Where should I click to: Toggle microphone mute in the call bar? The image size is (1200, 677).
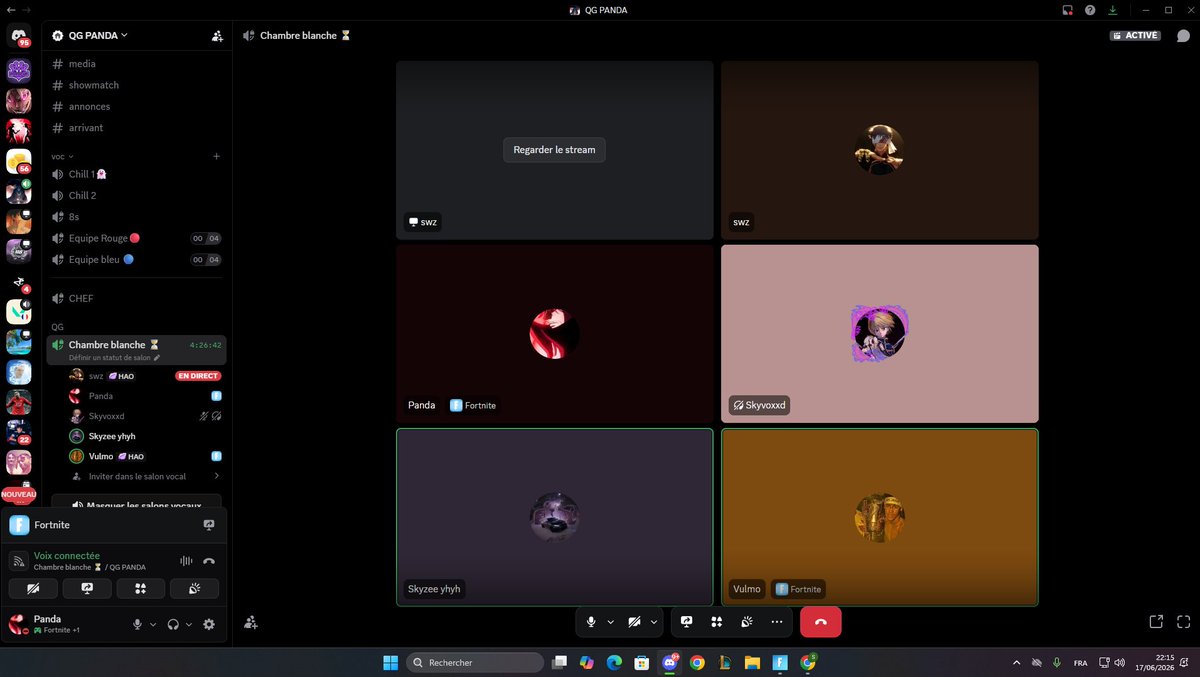coord(591,622)
